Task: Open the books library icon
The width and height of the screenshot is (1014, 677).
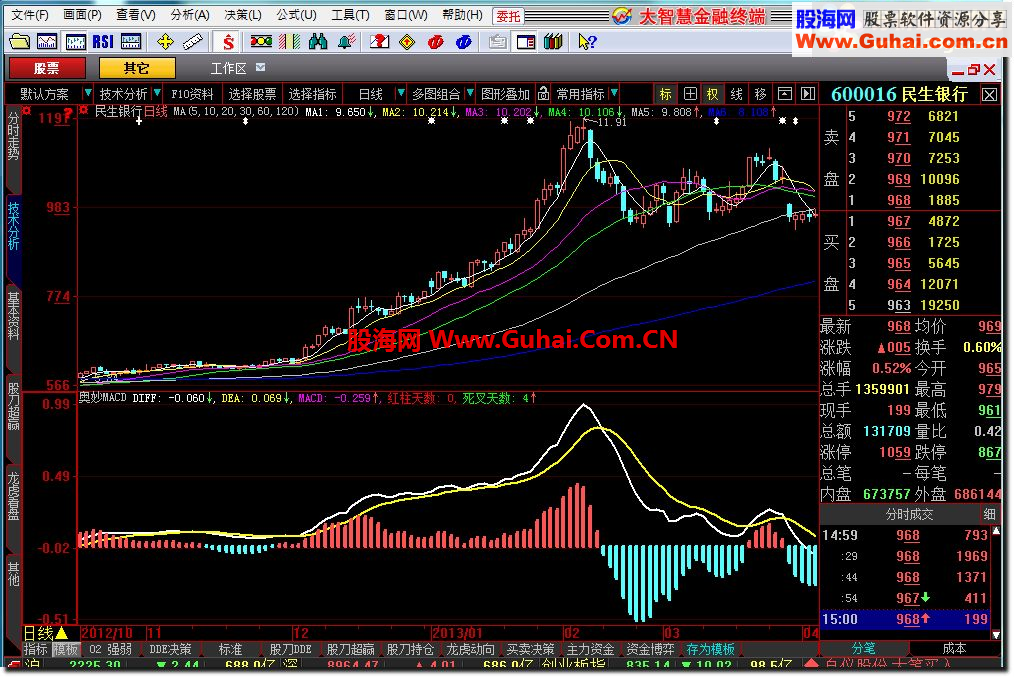Action: 553,42
